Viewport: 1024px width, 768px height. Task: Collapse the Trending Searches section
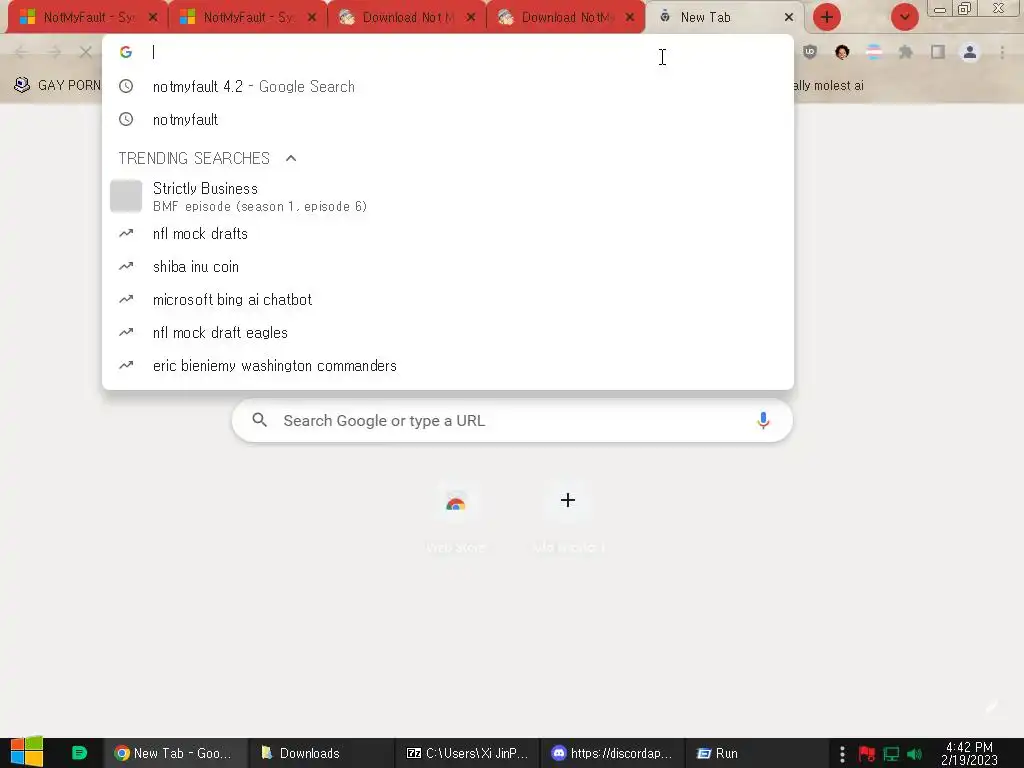(291, 158)
